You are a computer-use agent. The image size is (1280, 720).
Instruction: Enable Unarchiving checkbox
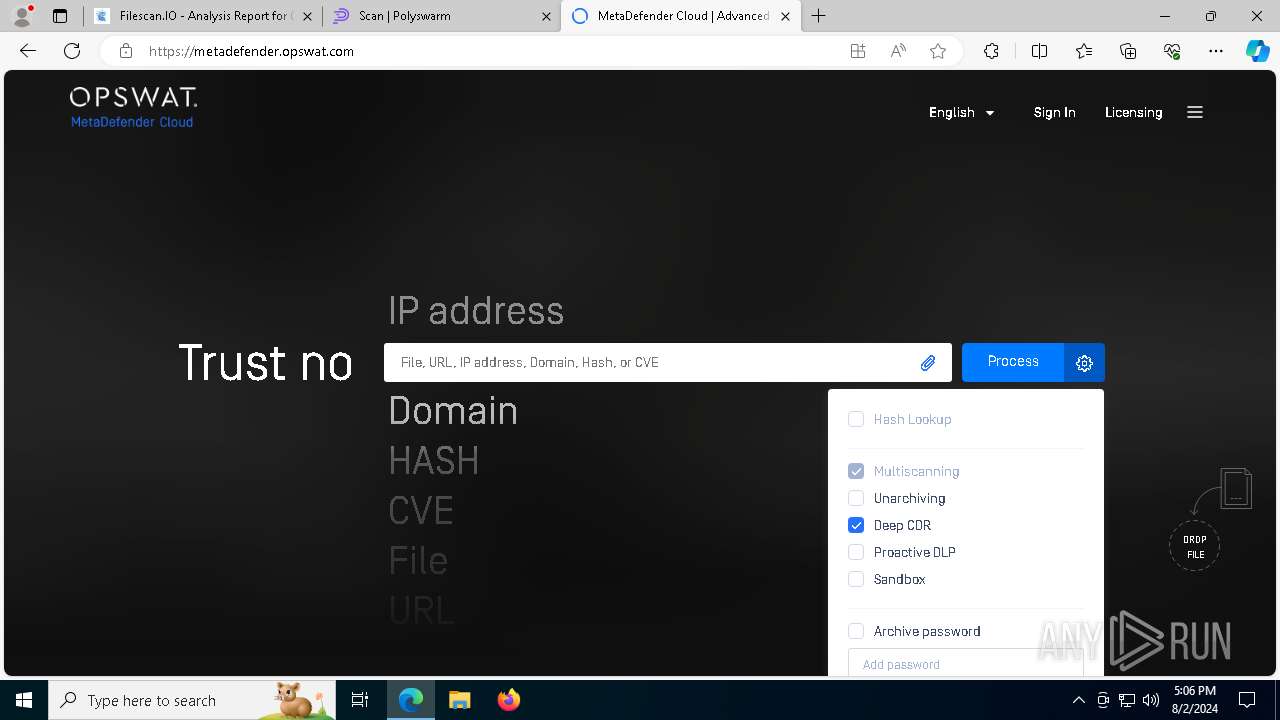click(856, 498)
